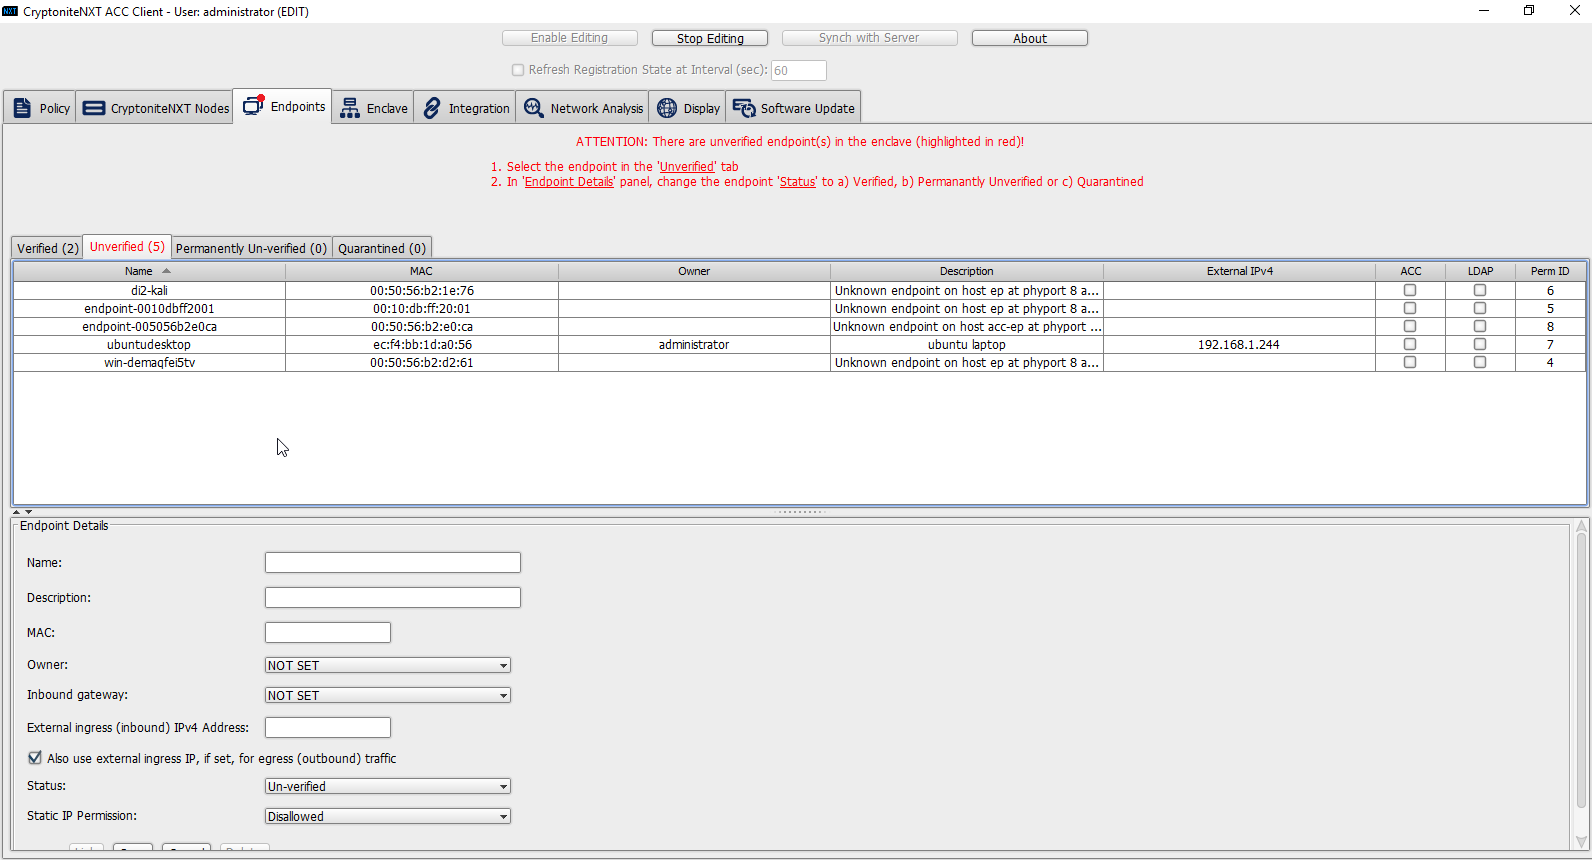Click the External IPv4 column header
The height and width of the screenshot is (860, 1592).
[1240, 271]
